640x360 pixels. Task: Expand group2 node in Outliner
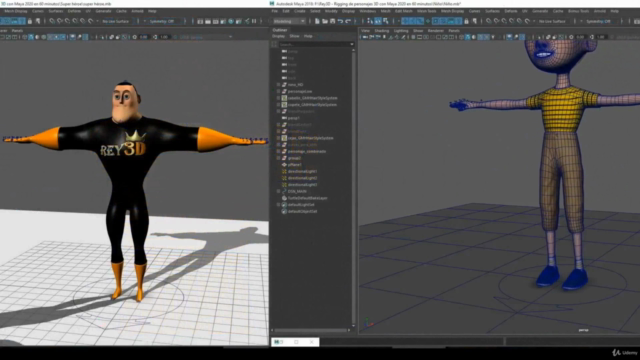click(278, 158)
